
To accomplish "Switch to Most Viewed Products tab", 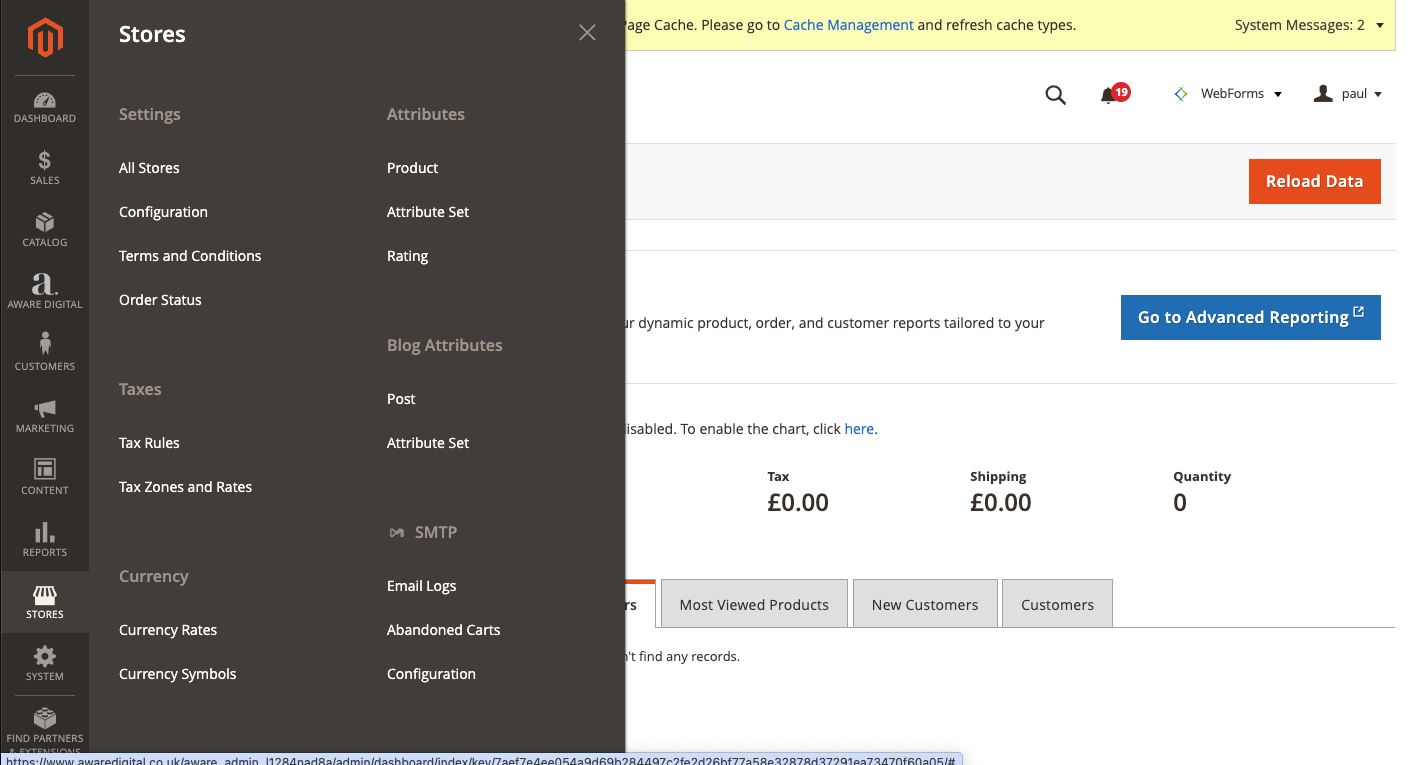I will coord(754,604).
